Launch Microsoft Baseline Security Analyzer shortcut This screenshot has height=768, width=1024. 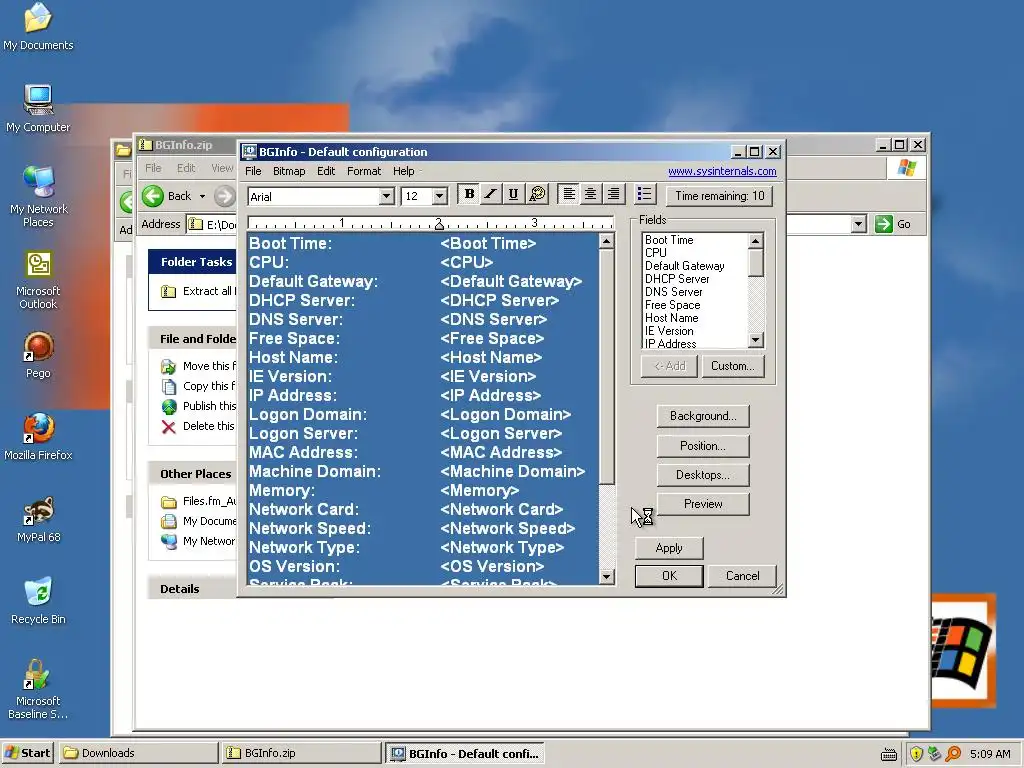38,689
